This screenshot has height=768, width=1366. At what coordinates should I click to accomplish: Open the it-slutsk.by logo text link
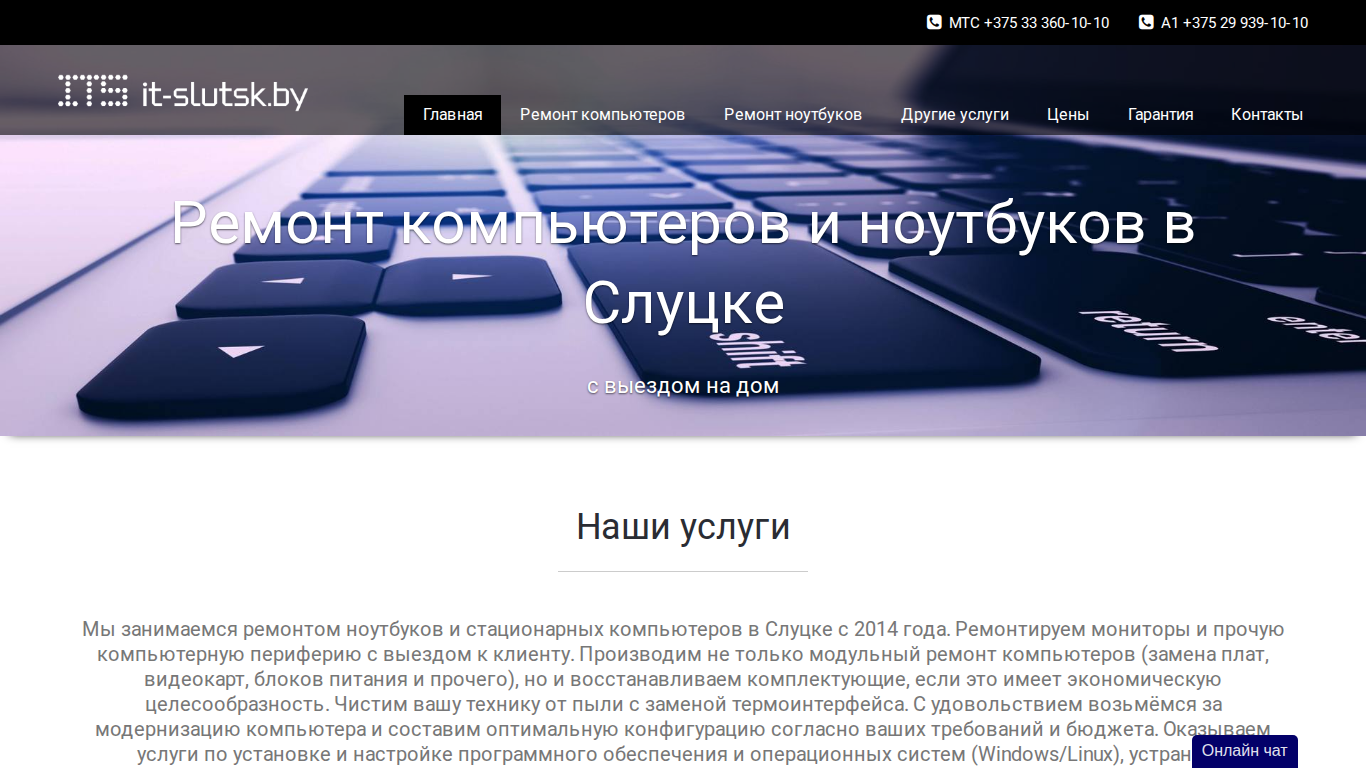click(224, 94)
